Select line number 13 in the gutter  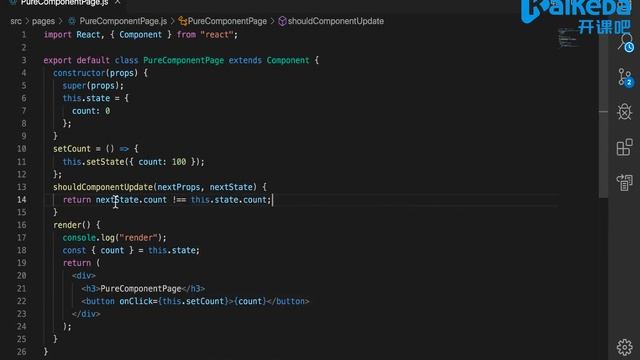pos(22,187)
